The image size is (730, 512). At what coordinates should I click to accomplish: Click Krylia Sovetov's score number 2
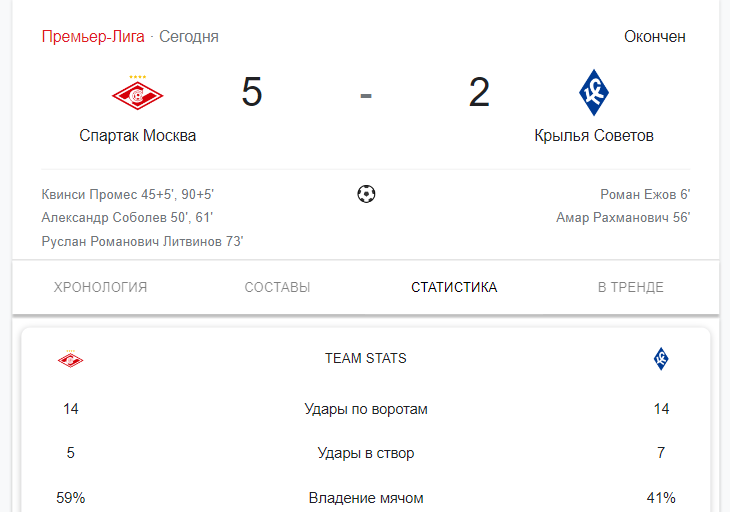(x=479, y=92)
